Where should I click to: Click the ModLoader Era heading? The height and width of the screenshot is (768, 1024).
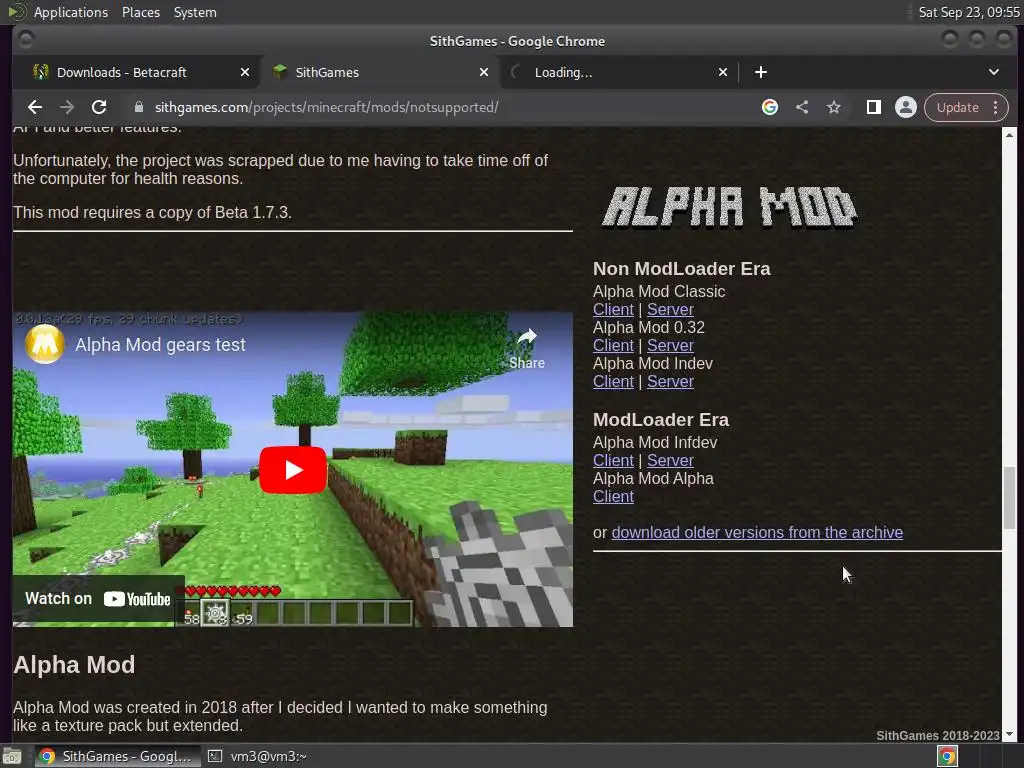pyautogui.click(x=660, y=420)
